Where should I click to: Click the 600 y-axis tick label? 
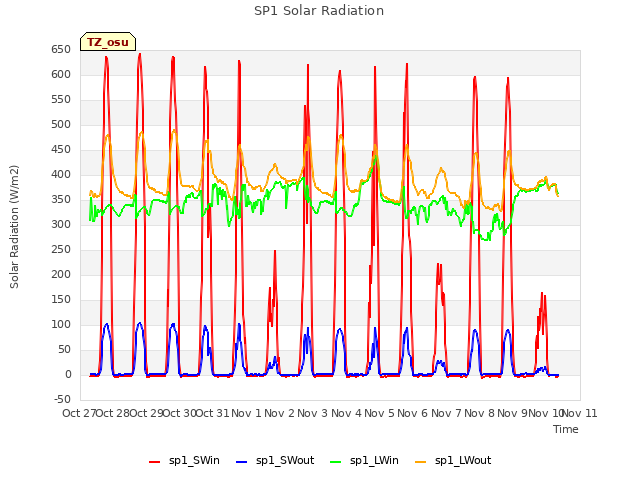point(61,75)
